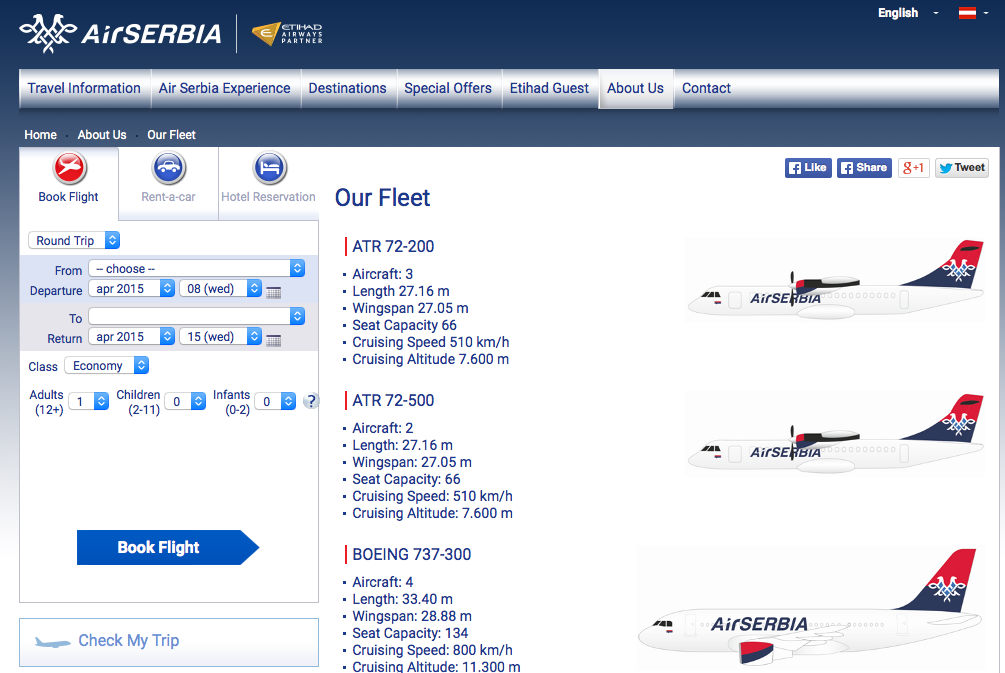Image resolution: width=1005 pixels, height=673 pixels.
Task: Click the text 'Seat Capacity: 134'
Action: pos(410,633)
